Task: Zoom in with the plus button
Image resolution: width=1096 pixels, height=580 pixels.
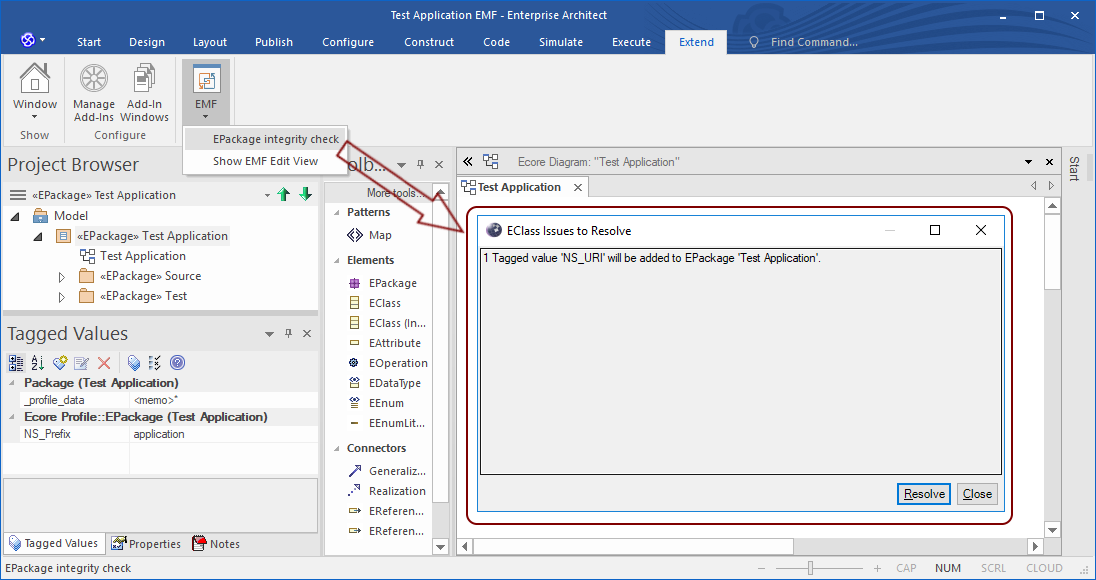Action: click(877, 569)
